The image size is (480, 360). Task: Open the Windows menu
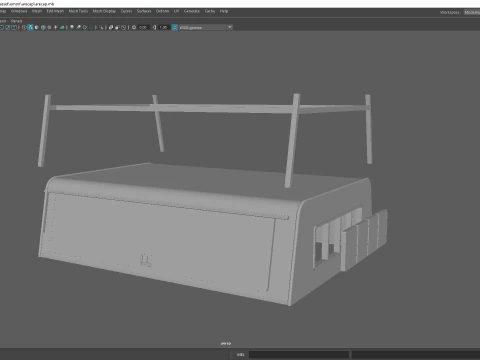[x=19, y=11]
